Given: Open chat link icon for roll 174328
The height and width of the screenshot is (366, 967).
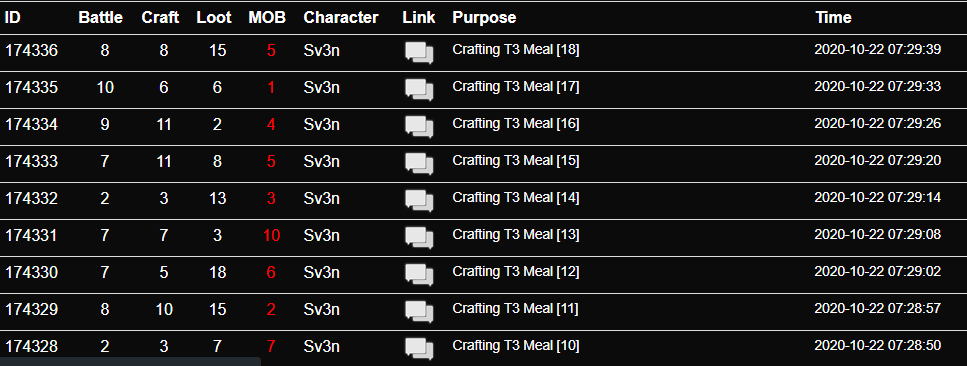Looking at the screenshot, I should tap(419, 349).
